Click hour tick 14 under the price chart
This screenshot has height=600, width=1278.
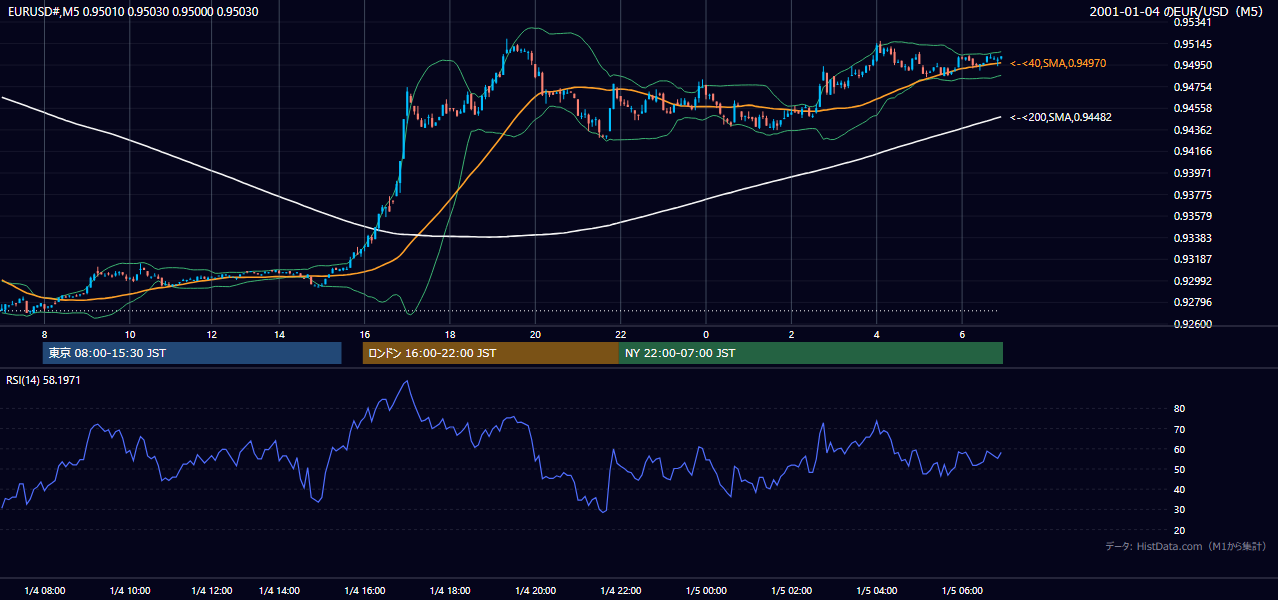coord(279,334)
